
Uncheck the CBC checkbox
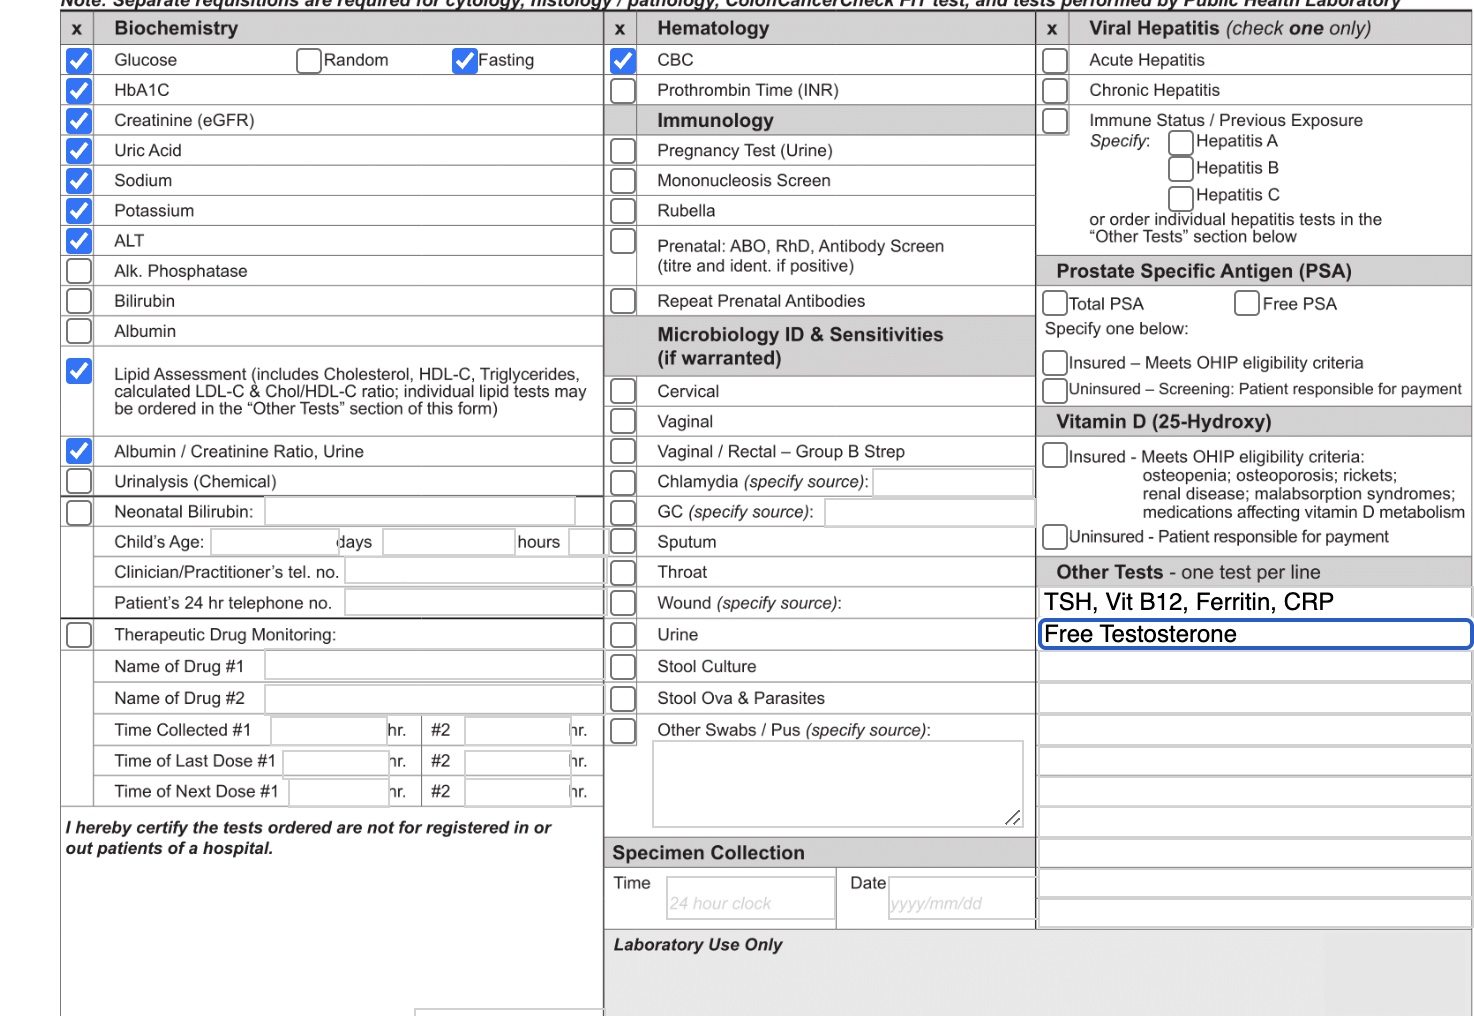coord(623,61)
